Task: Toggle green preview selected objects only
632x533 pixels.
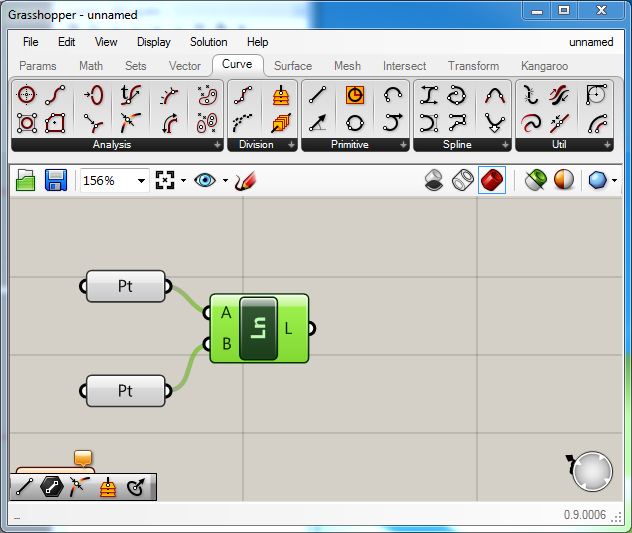Action: point(536,180)
